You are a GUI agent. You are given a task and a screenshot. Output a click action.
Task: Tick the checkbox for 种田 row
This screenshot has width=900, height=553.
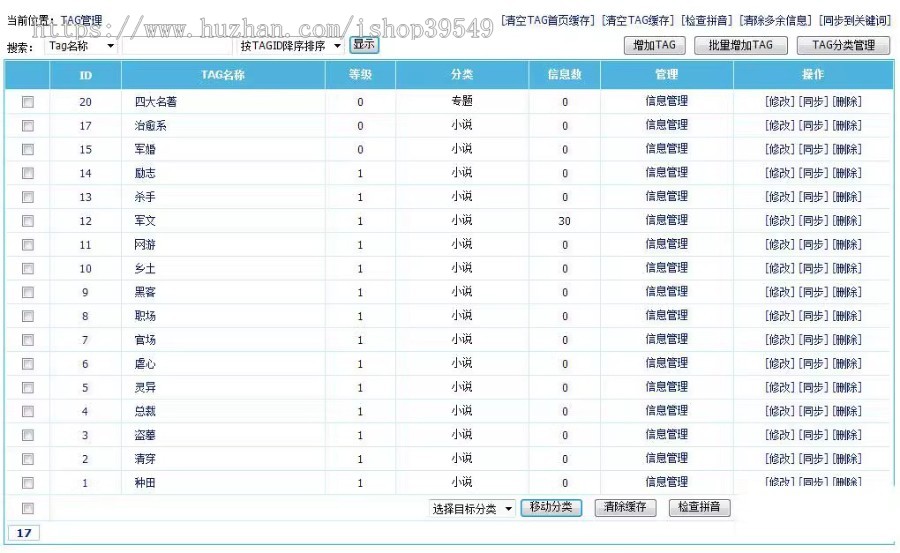point(28,483)
